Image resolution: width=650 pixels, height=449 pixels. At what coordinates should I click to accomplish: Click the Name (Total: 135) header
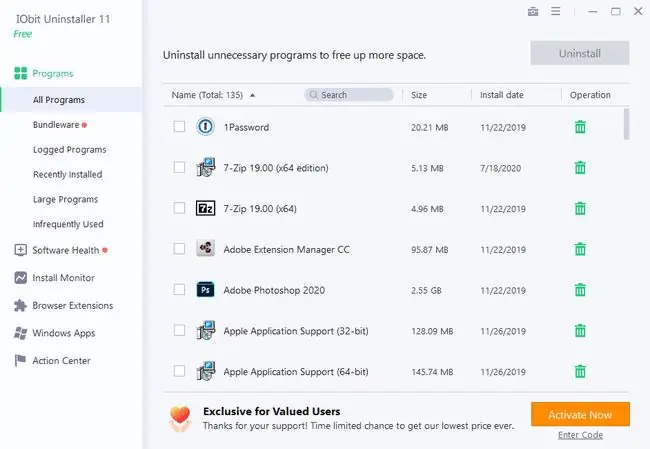tap(207, 95)
